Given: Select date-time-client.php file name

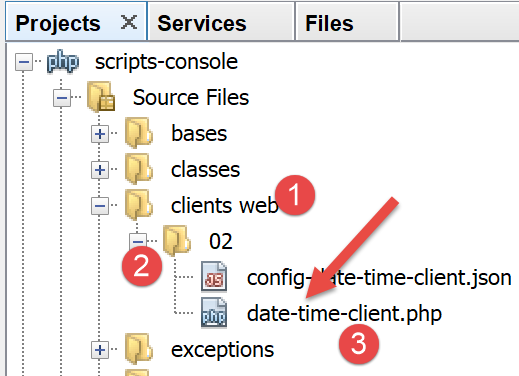Looking at the screenshot, I should [x=344, y=314].
